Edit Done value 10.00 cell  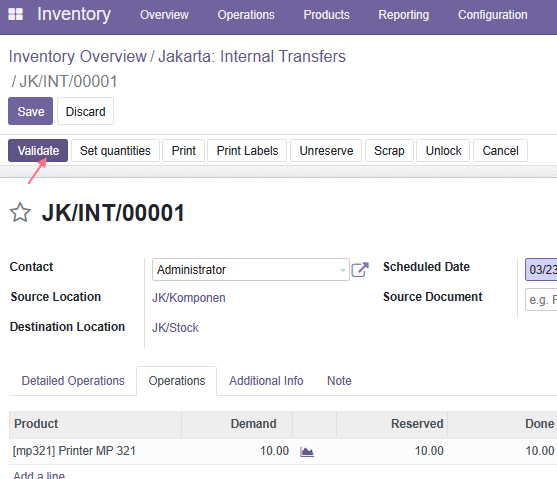503,451
